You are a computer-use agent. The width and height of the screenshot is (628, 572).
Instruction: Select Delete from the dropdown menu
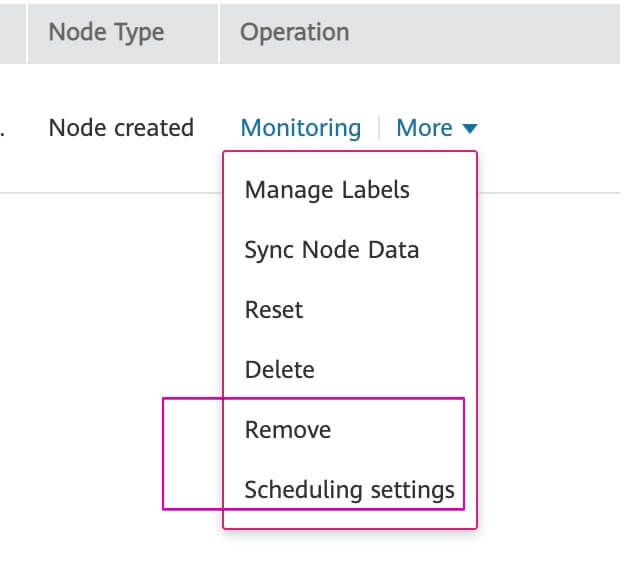279,370
